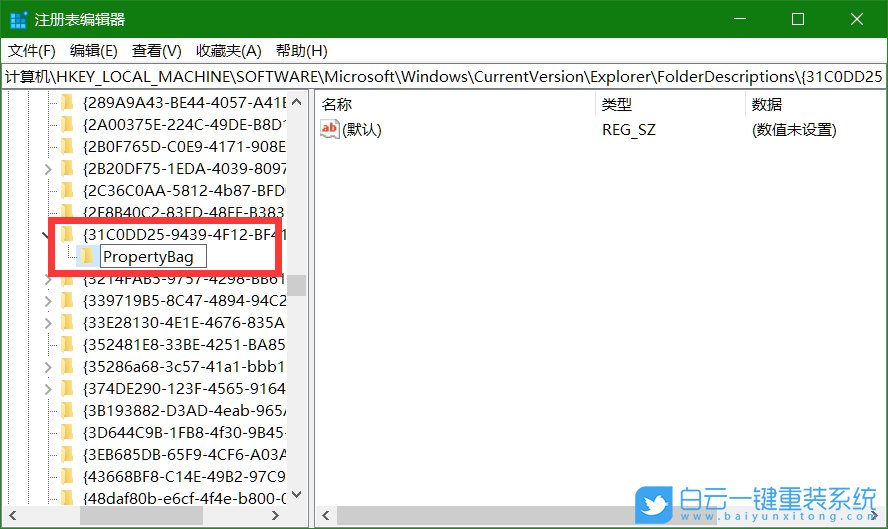Expand the {339719B5-8C47-4894 key
Image resolution: width=888 pixels, height=529 pixels.
pos(48,301)
